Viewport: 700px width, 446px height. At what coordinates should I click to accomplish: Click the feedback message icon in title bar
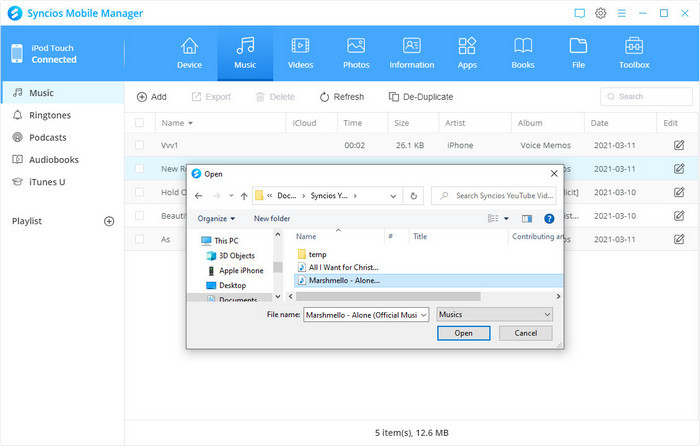[x=579, y=13]
